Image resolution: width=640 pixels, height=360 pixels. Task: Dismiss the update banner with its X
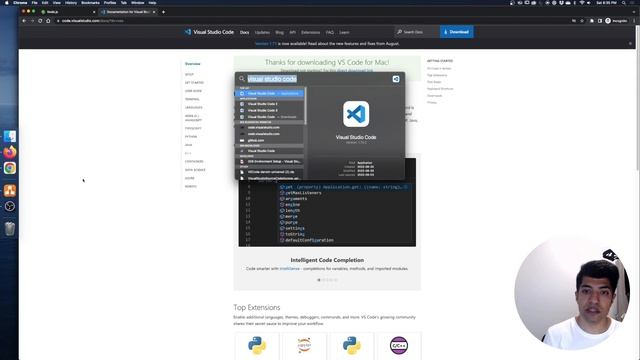coord(630,43)
